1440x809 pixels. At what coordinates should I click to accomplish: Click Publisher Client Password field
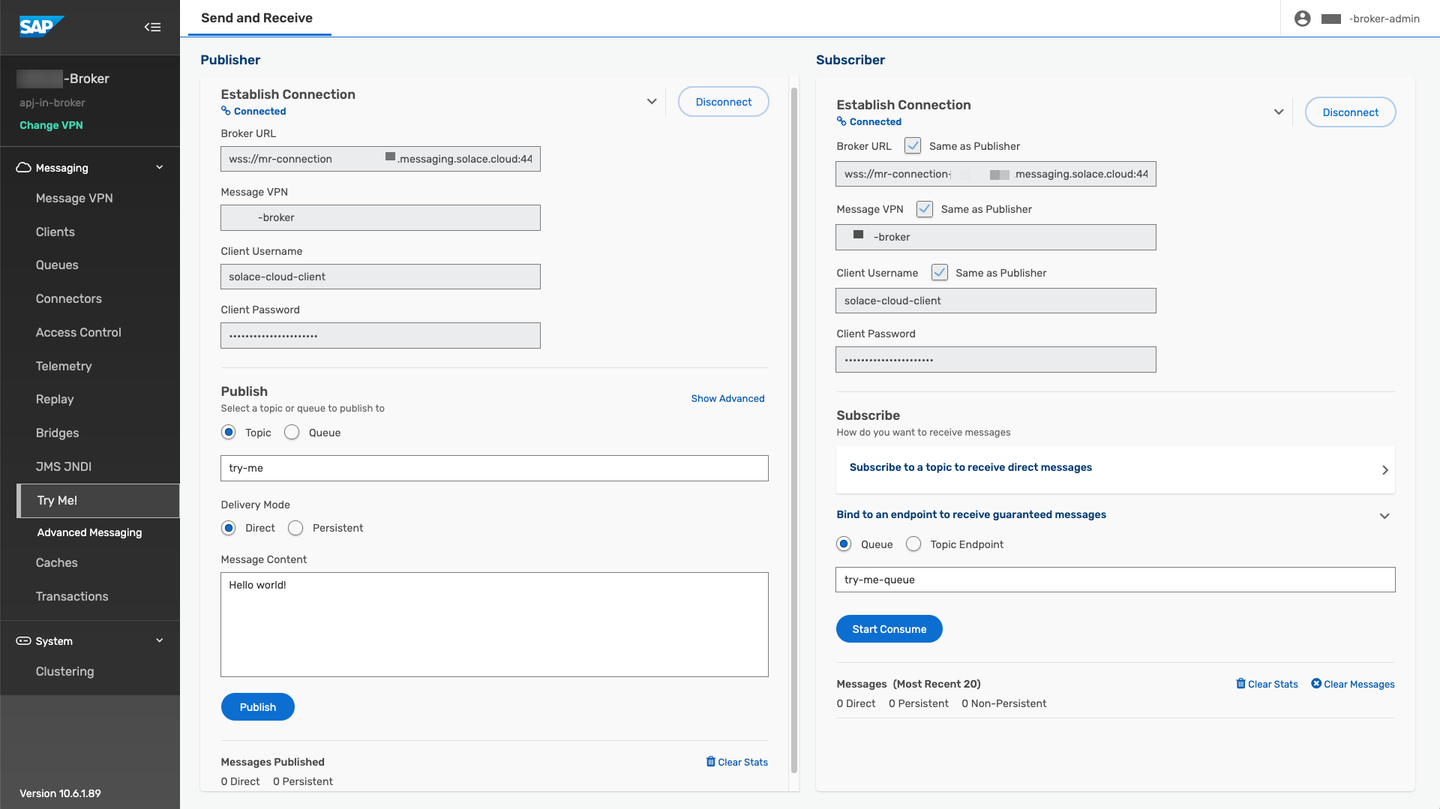pos(380,336)
